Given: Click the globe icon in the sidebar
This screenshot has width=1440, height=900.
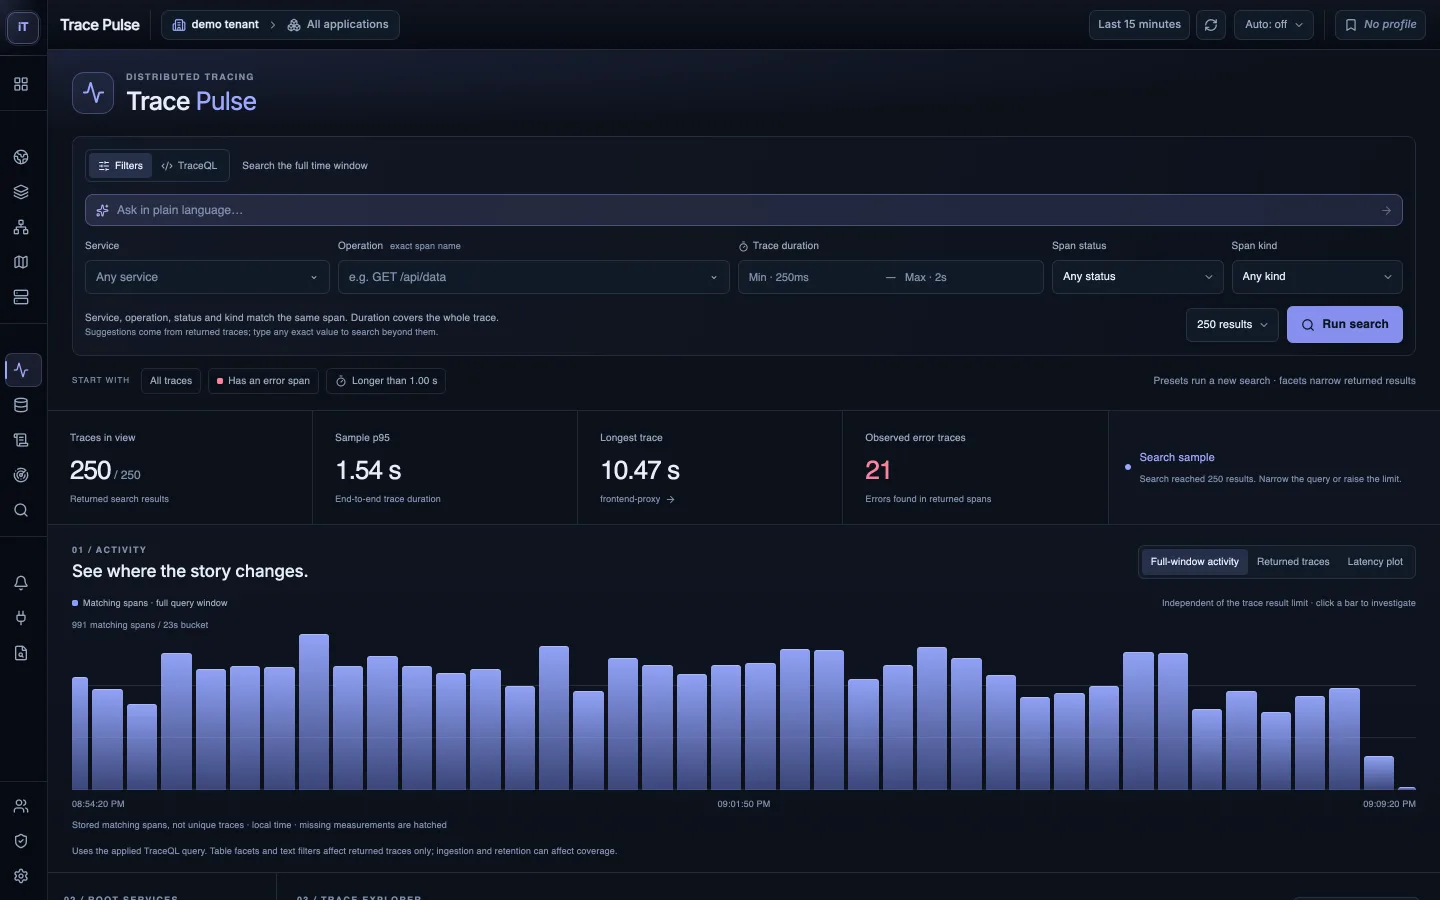Looking at the screenshot, I should click(21, 157).
